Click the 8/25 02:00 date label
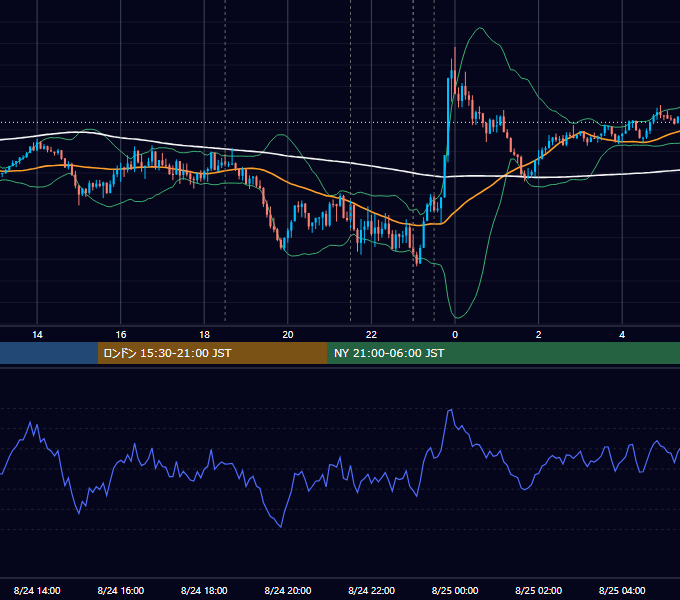680x600 pixels. point(539,590)
